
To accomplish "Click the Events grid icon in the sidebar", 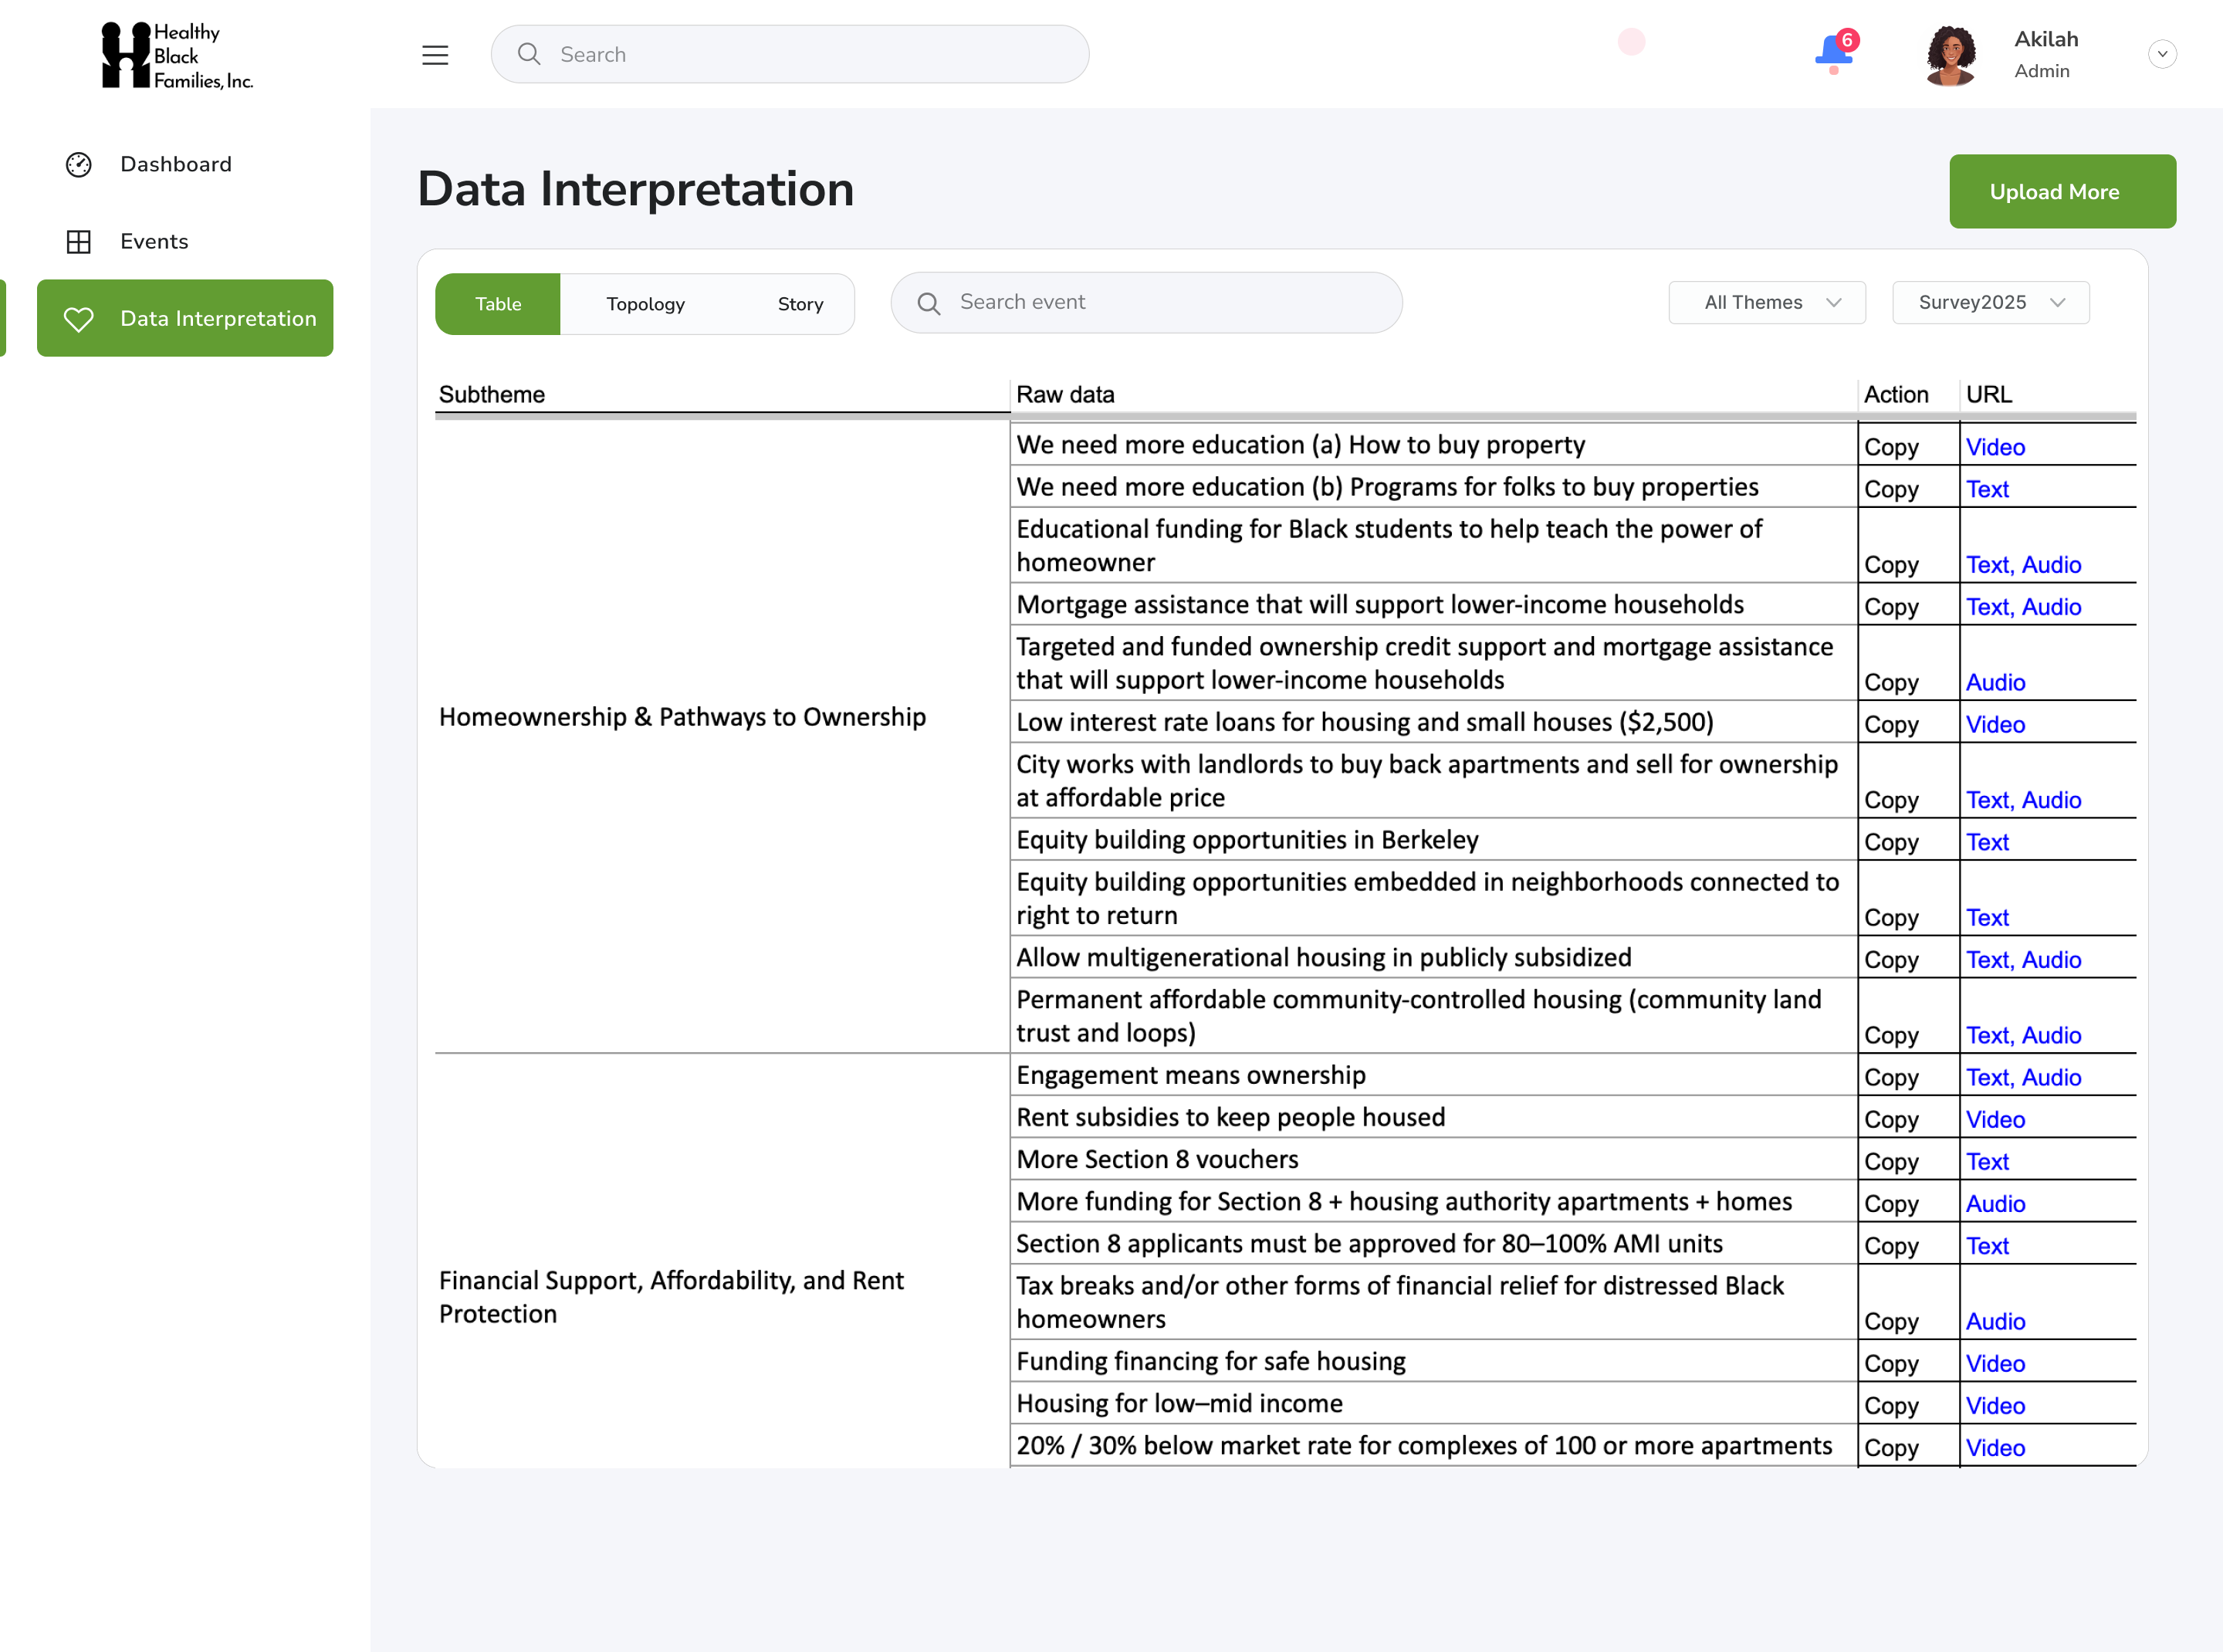I will pos(79,241).
